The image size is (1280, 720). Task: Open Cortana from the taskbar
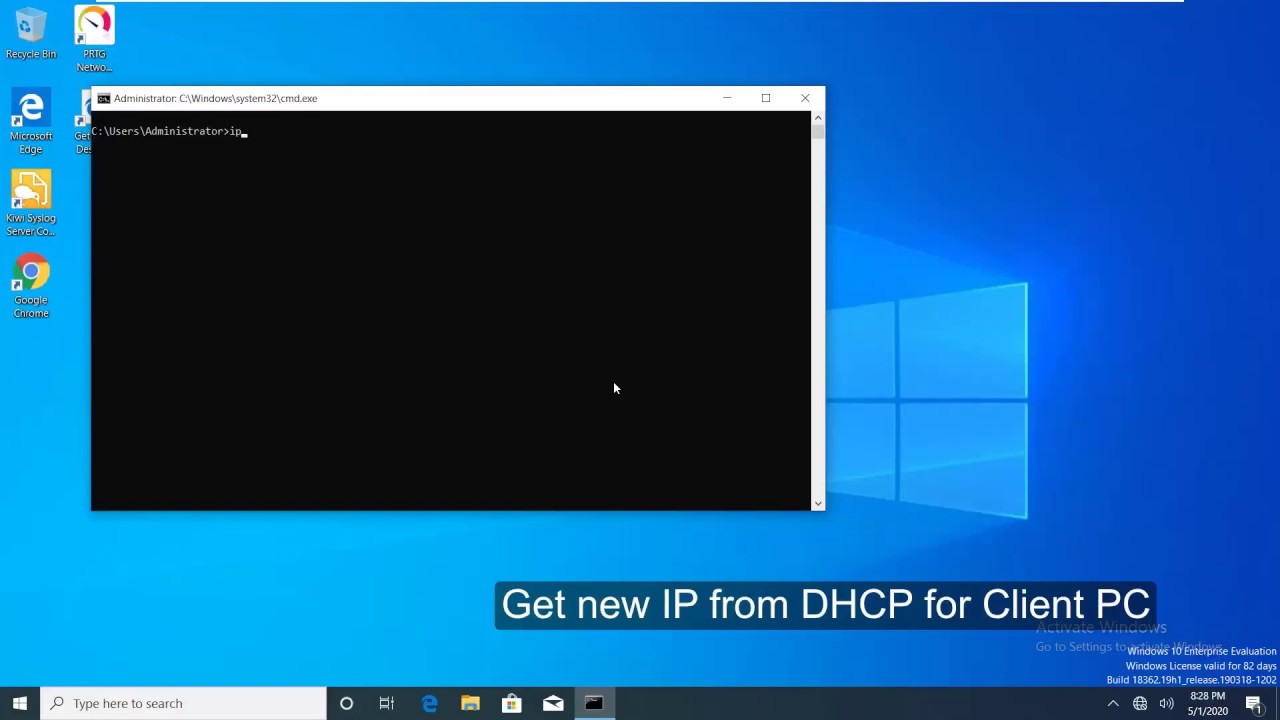346,703
